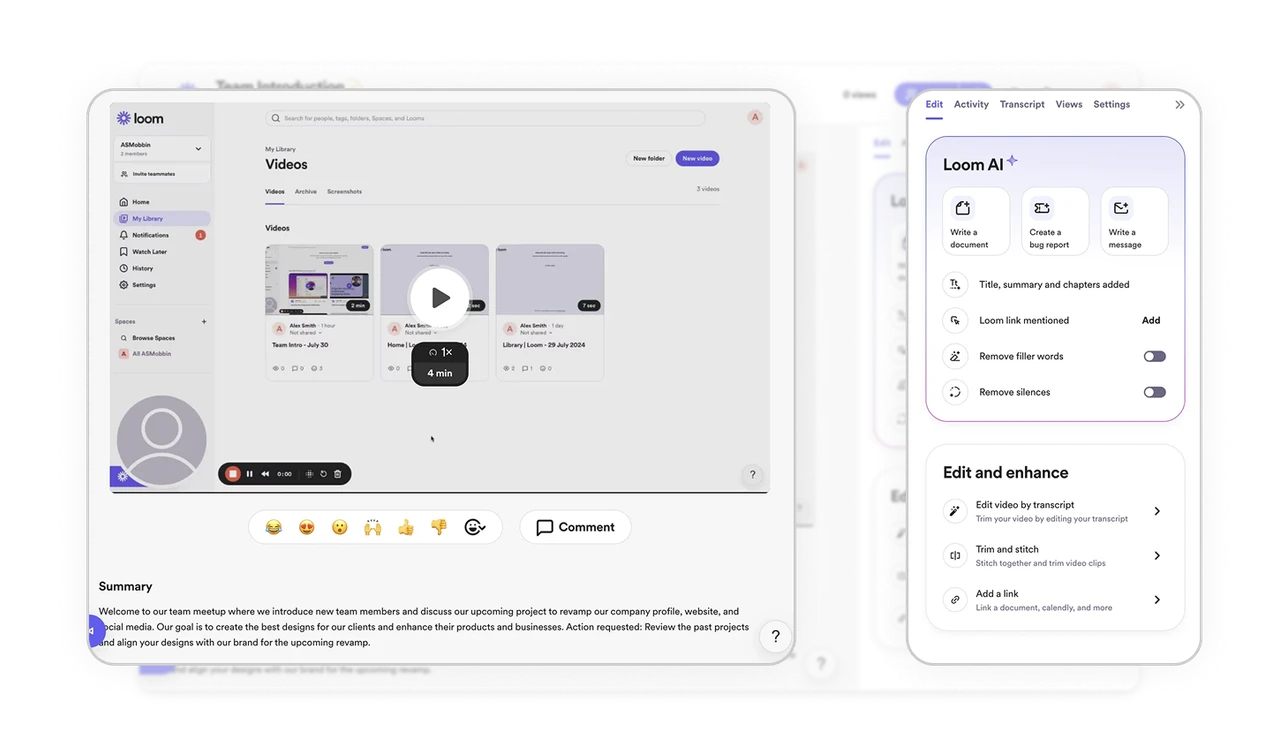Click the stop recording button
The height and width of the screenshot is (754, 1280).
pyautogui.click(x=233, y=473)
